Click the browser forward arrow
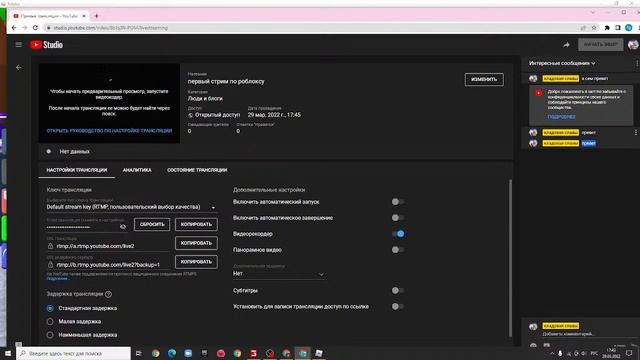The width and height of the screenshot is (640, 360). click(x=24, y=28)
